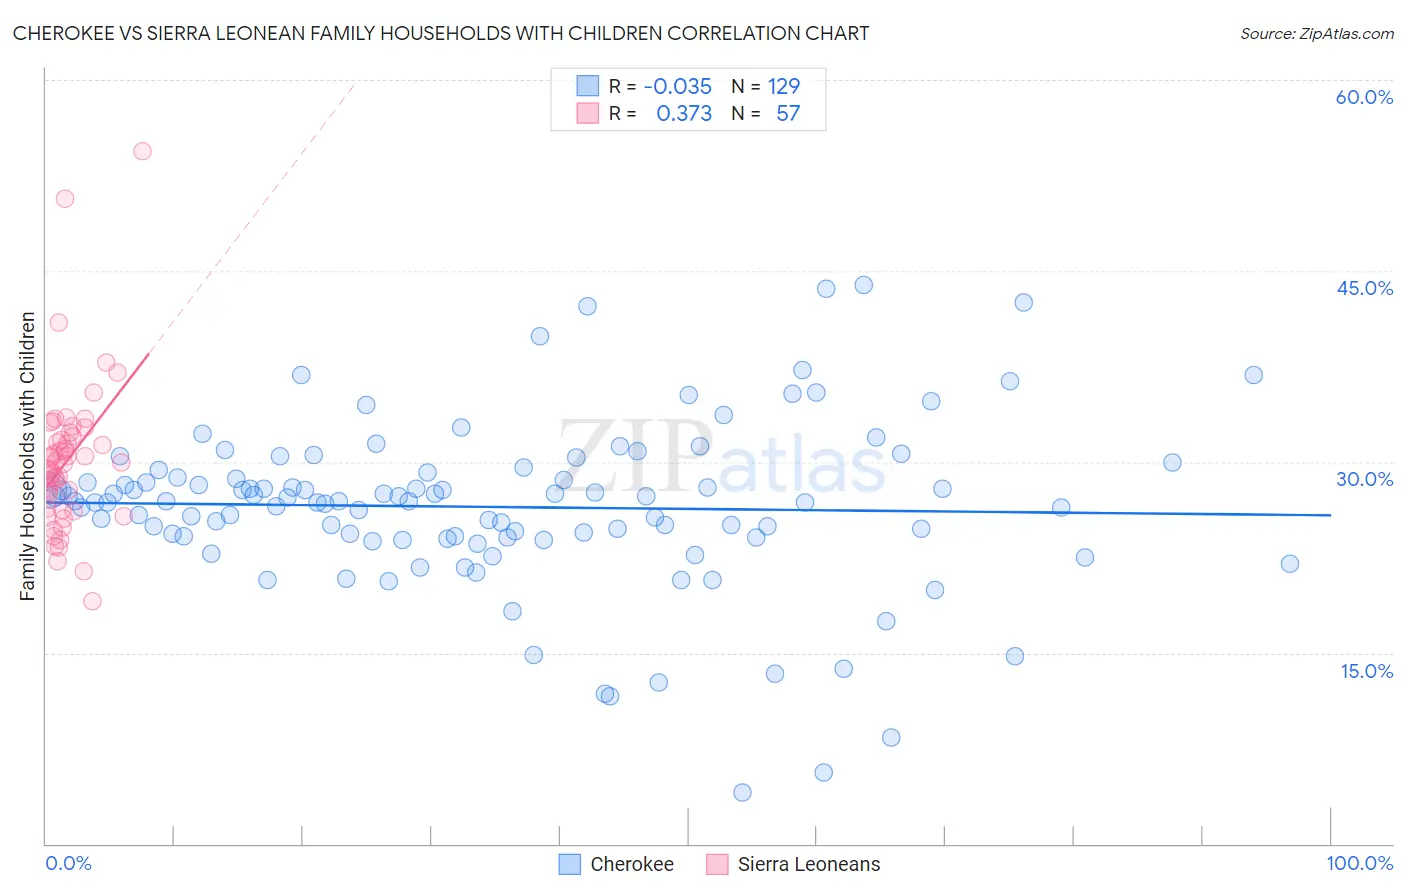This screenshot has width=1406, height=892.
Task: Select the chart title text
Action: [441, 33]
